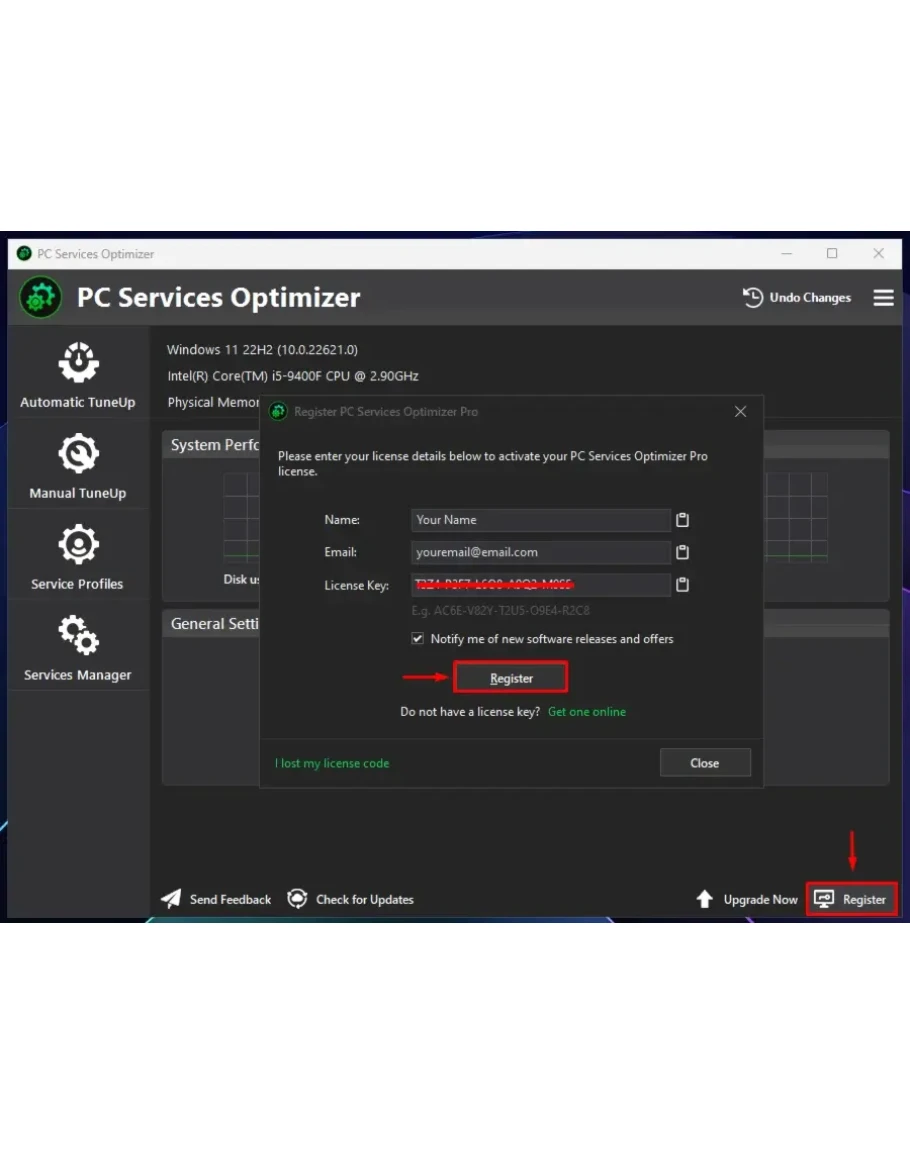Click the Register button in bottom bar
Viewport: 910px width, 1155px height.
pyautogui.click(x=852, y=899)
